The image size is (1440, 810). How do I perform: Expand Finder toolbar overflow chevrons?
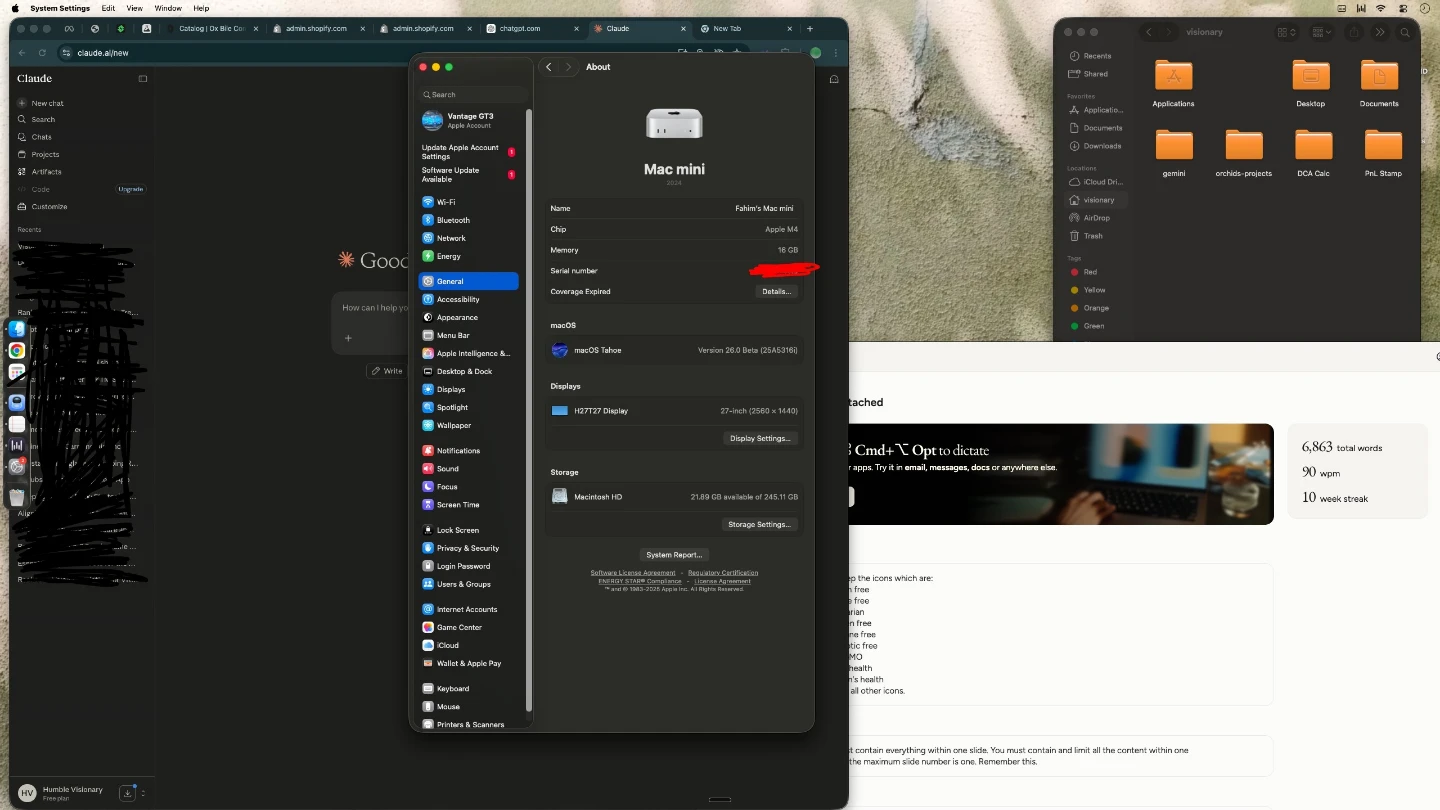1380,33
